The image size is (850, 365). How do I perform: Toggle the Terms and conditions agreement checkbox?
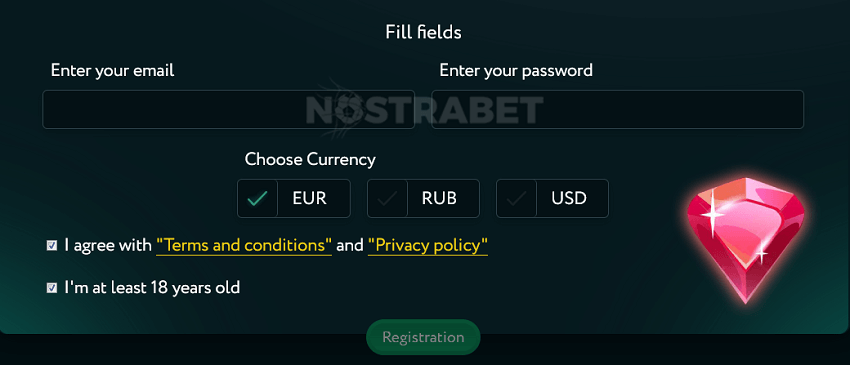(51, 246)
